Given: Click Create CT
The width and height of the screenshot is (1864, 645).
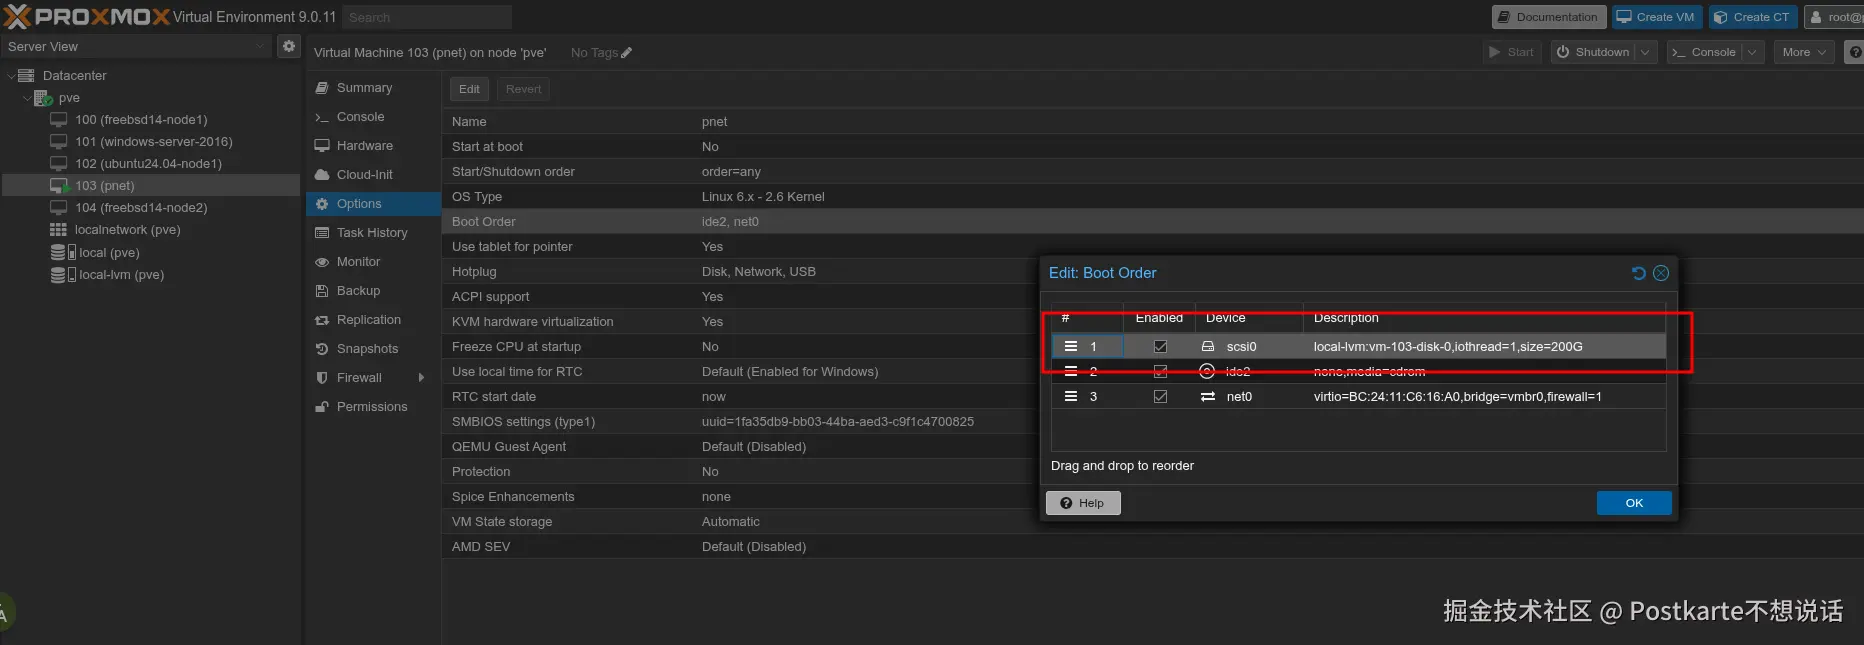Looking at the screenshot, I should [x=1753, y=17].
